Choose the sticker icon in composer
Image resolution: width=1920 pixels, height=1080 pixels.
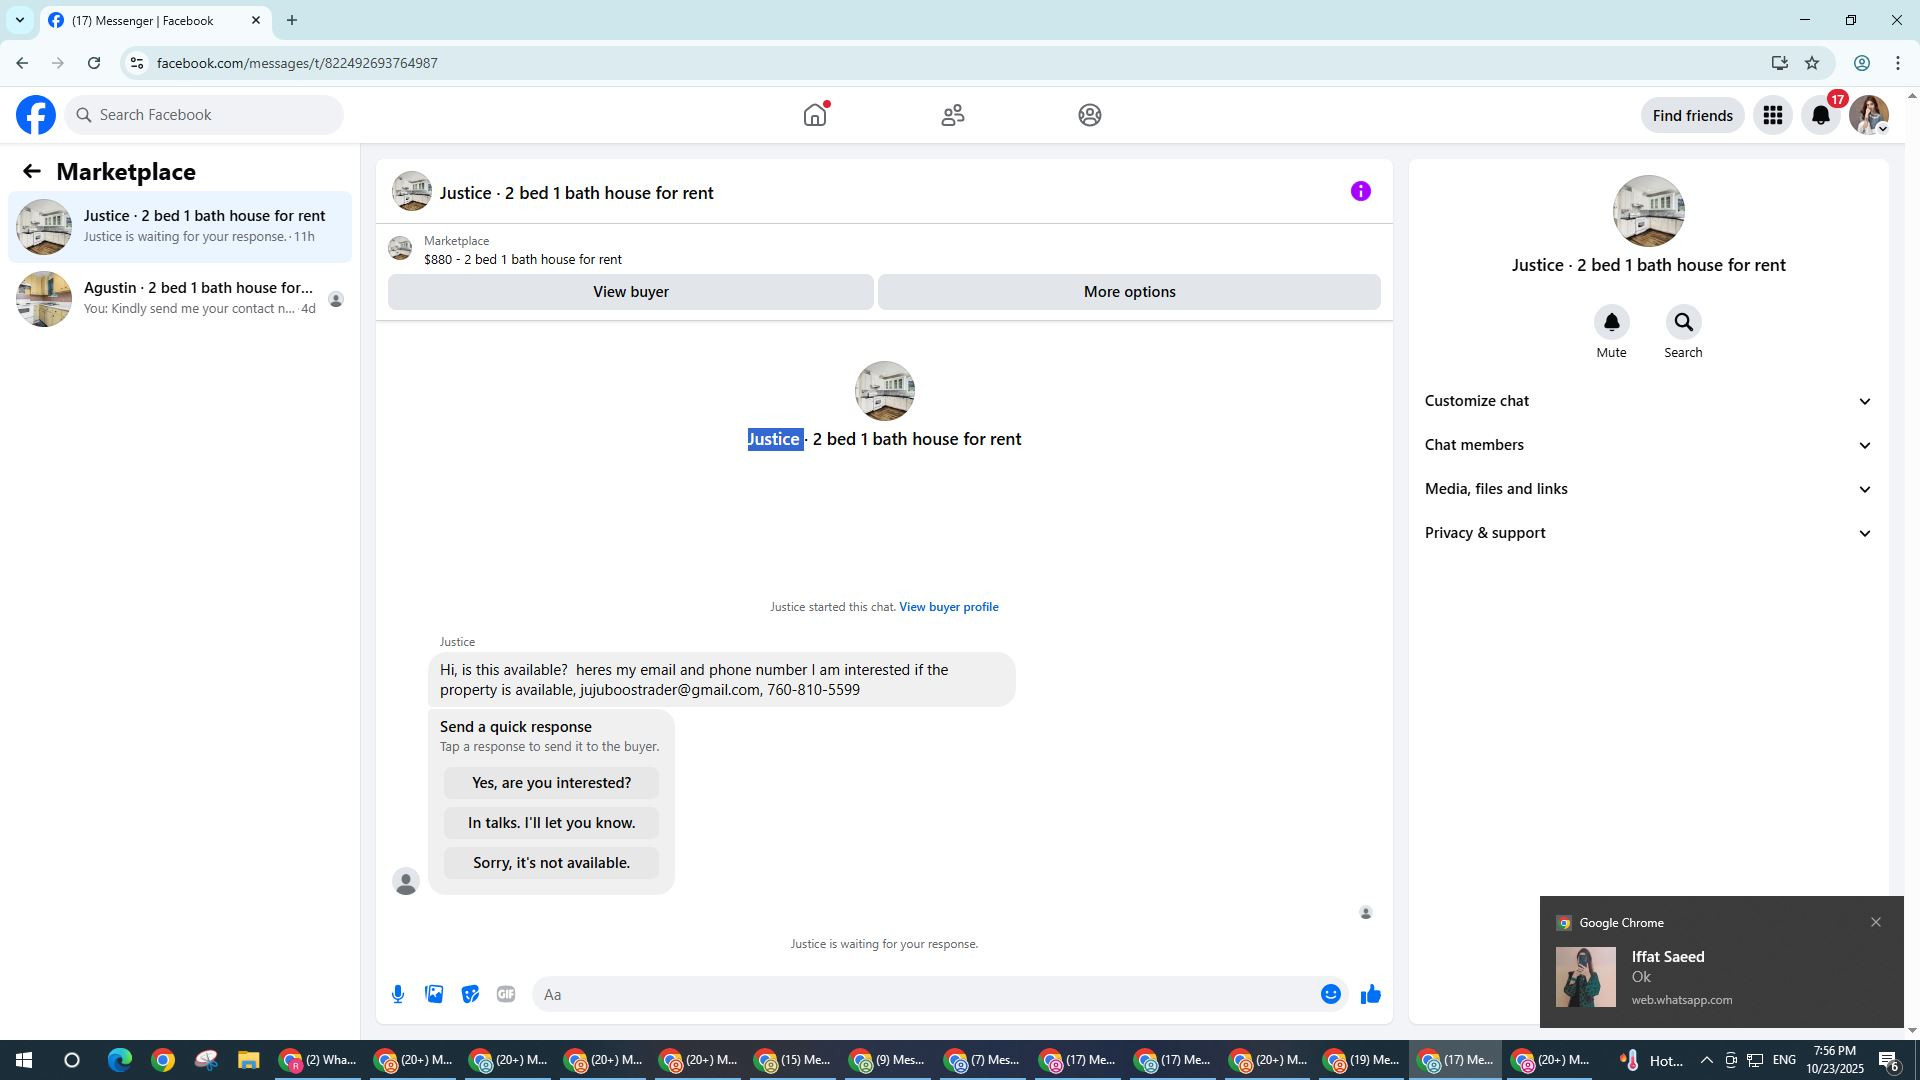pos(470,994)
